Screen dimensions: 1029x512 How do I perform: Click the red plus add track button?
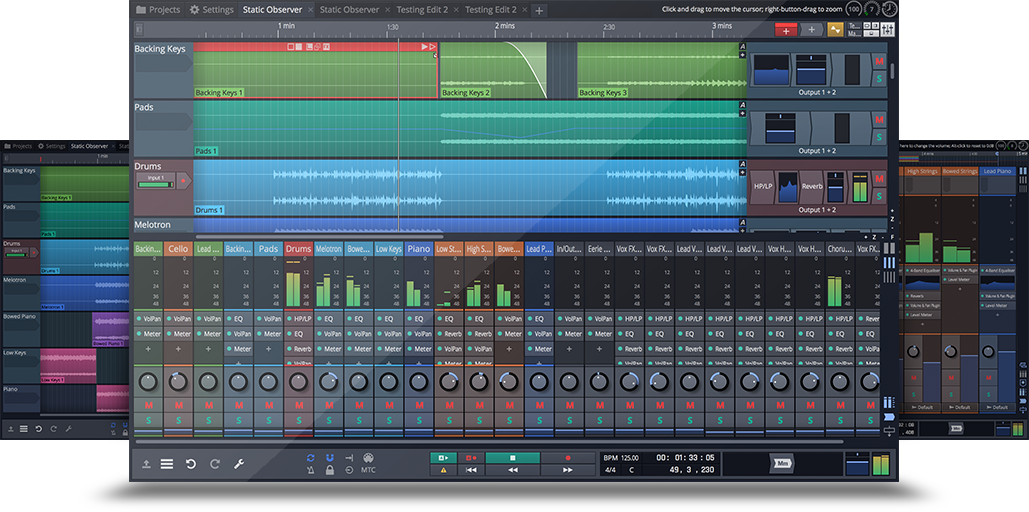(786, 30)
